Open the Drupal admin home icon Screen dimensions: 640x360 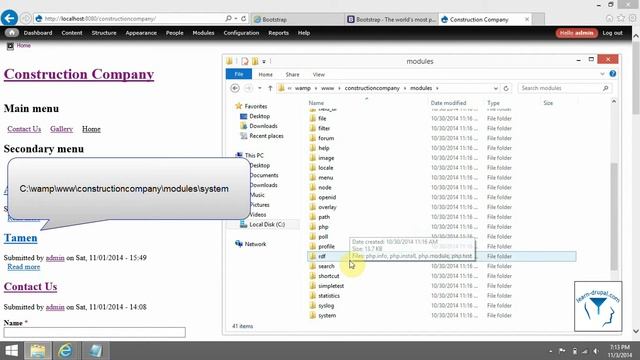(11, 33)
